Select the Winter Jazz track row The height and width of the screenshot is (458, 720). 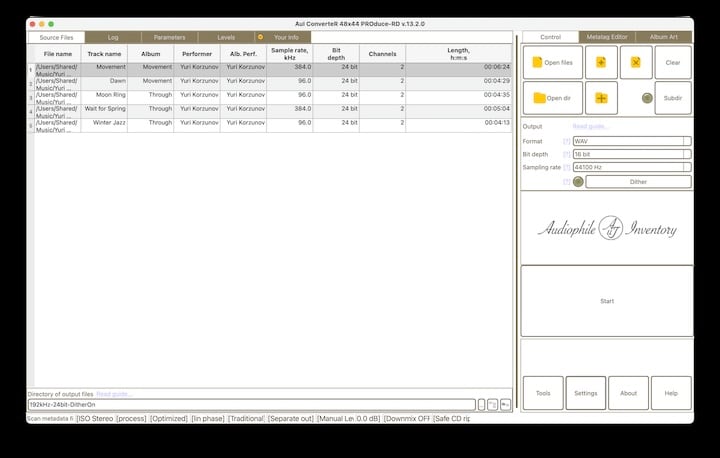pyautogui.click(x=270, y=126)
